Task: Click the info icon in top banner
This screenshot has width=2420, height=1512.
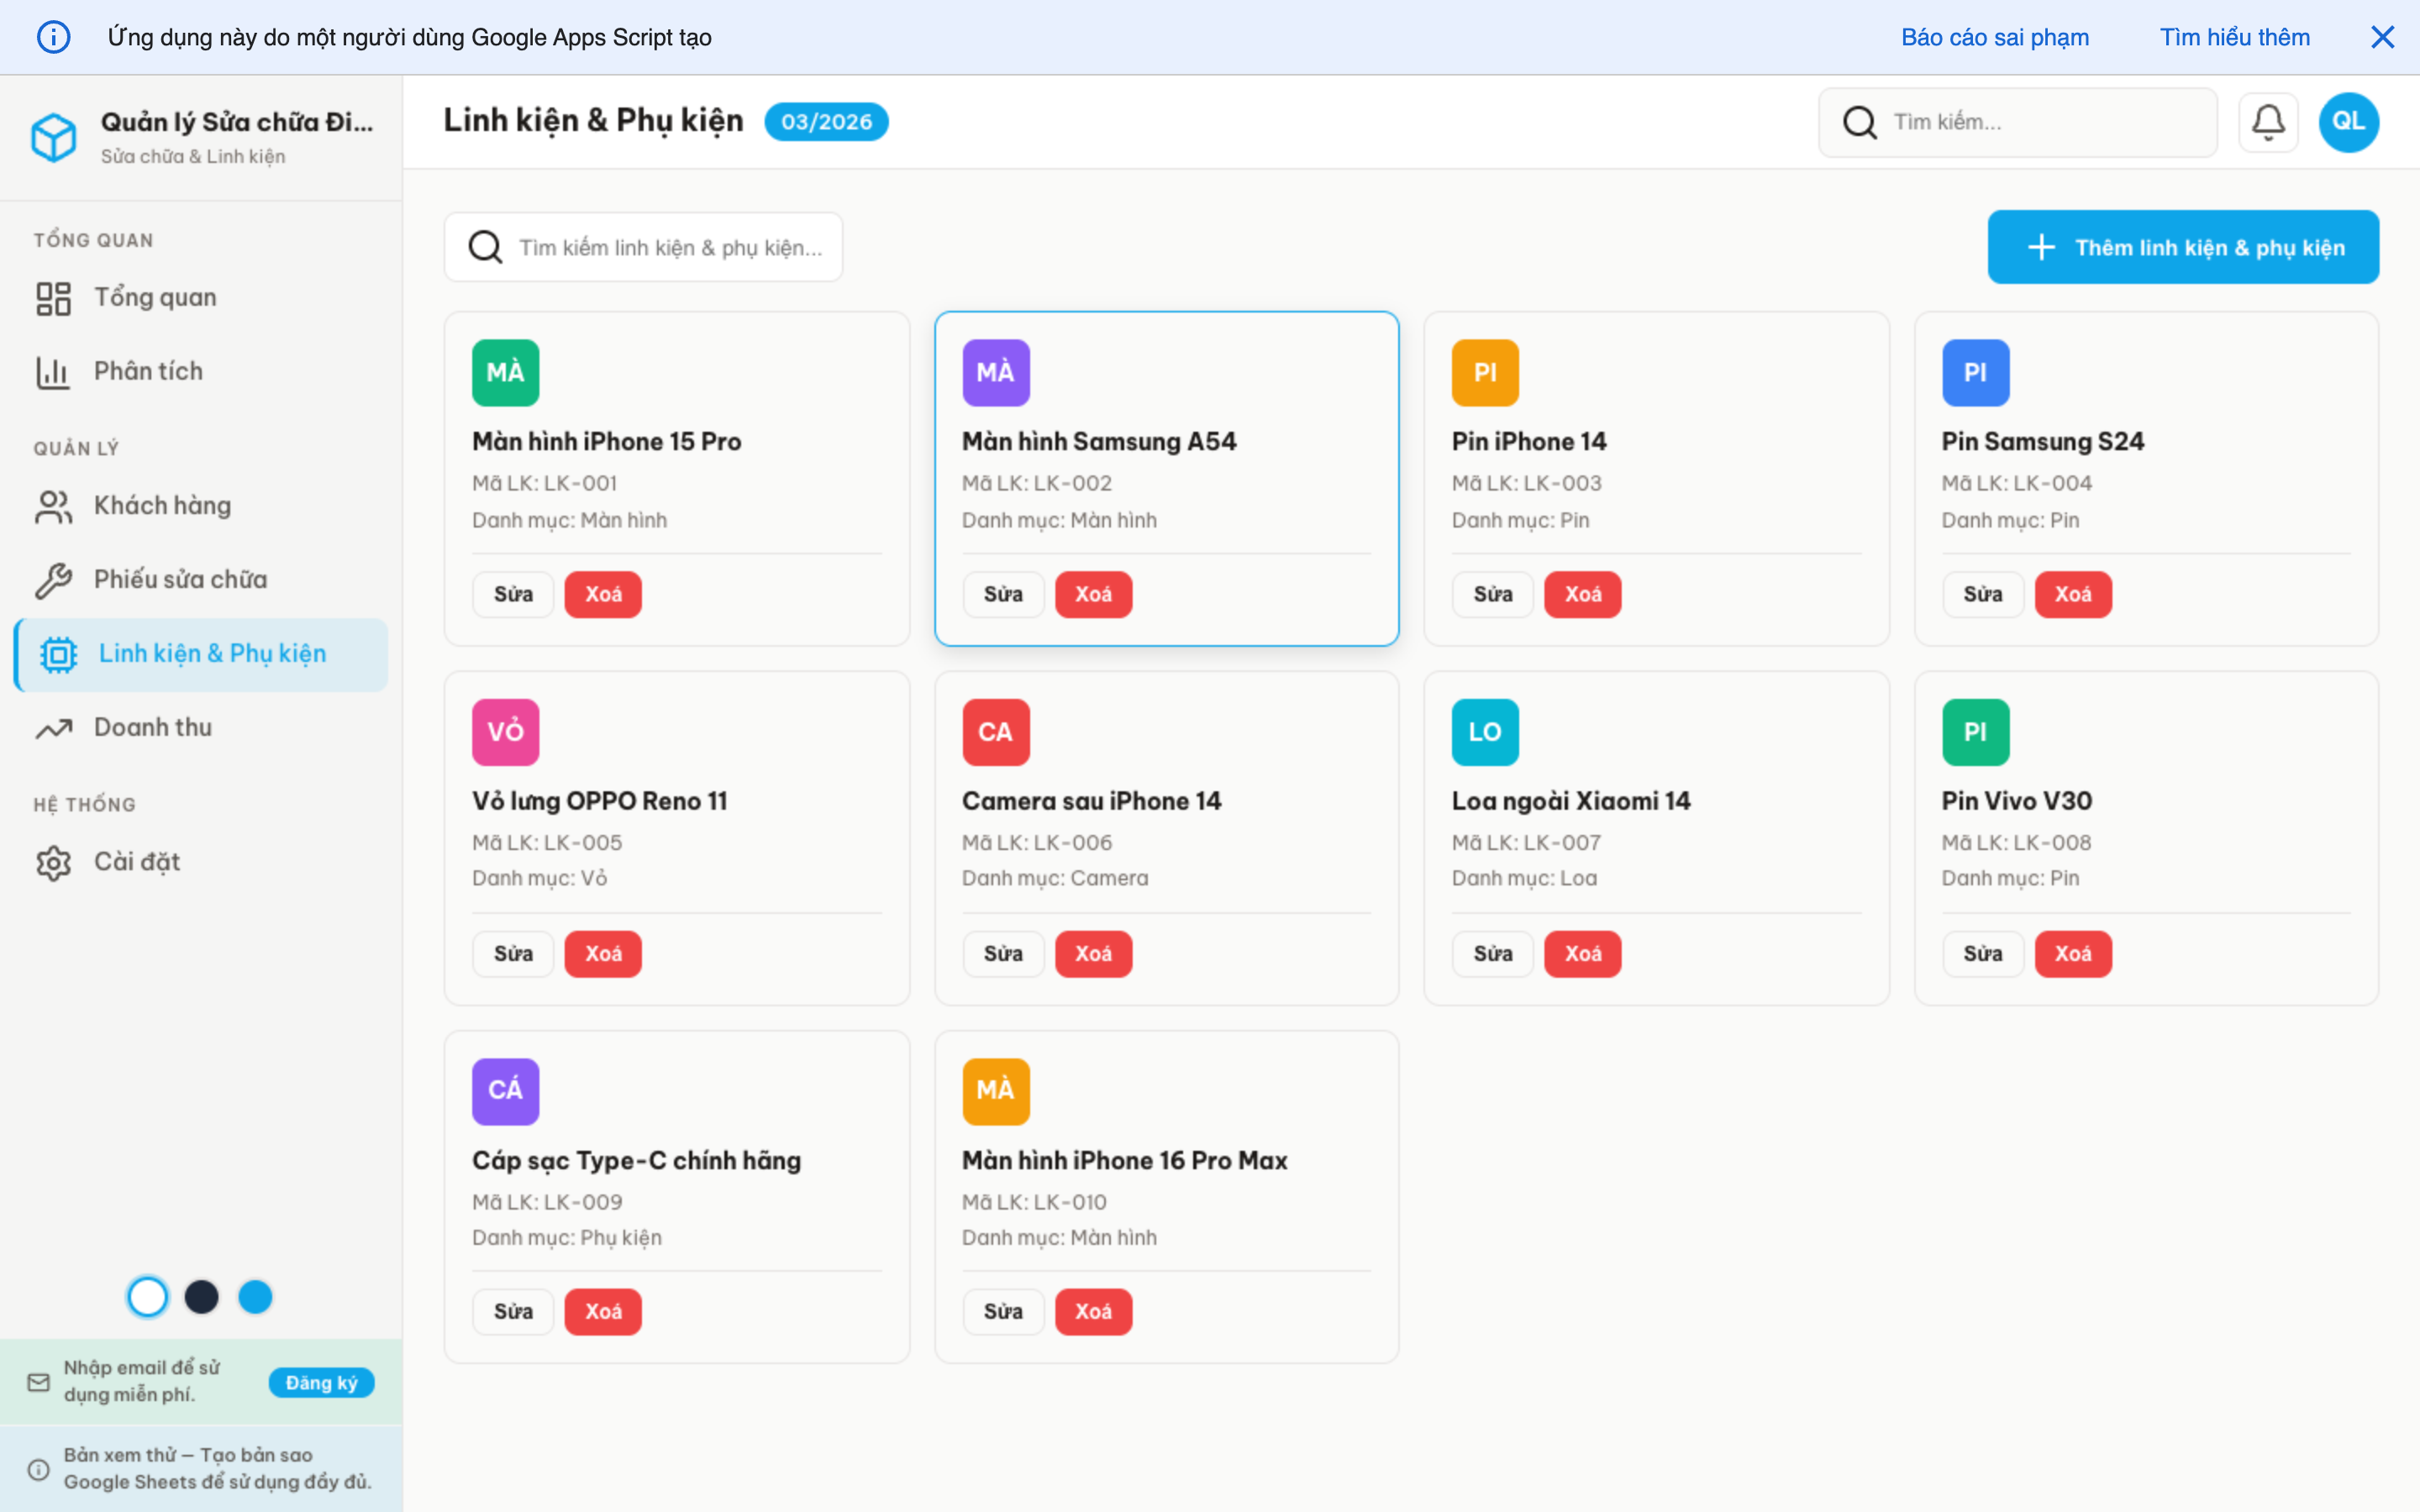Action: point(54,37)
